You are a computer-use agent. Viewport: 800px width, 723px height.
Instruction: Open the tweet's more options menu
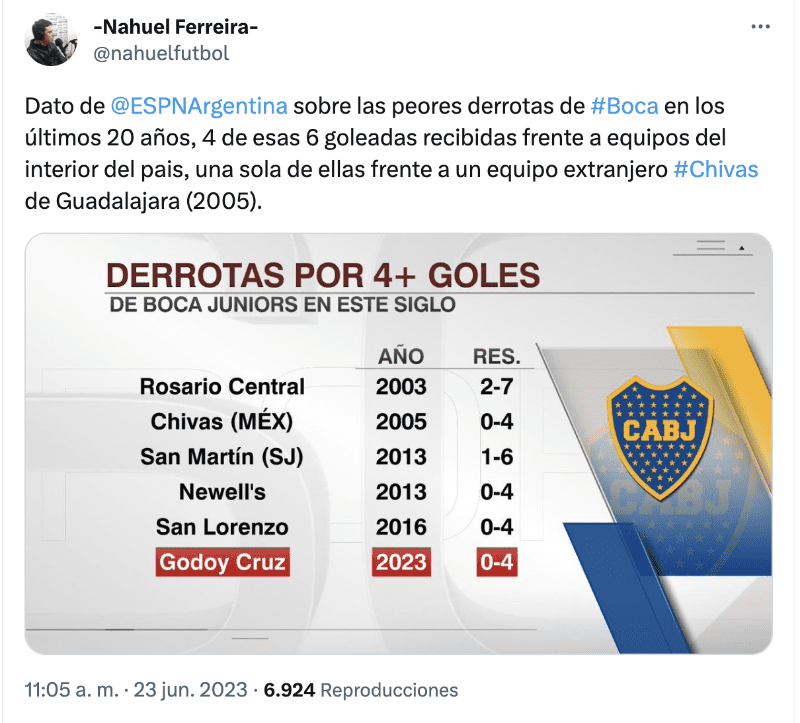point(760,28)
